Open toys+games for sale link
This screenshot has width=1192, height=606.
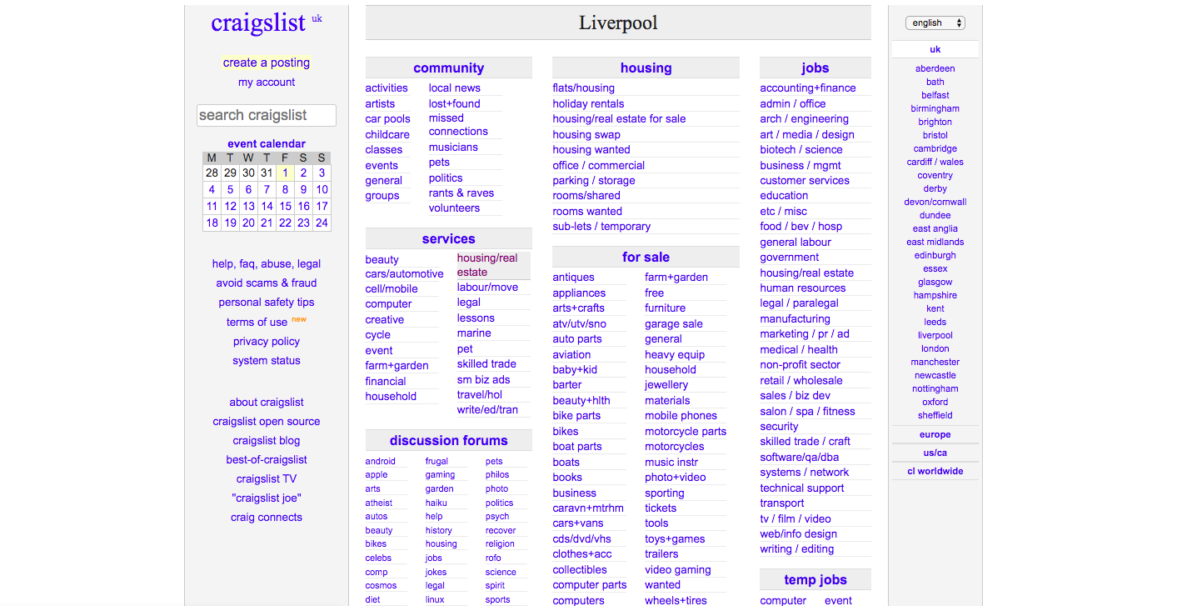674,539
